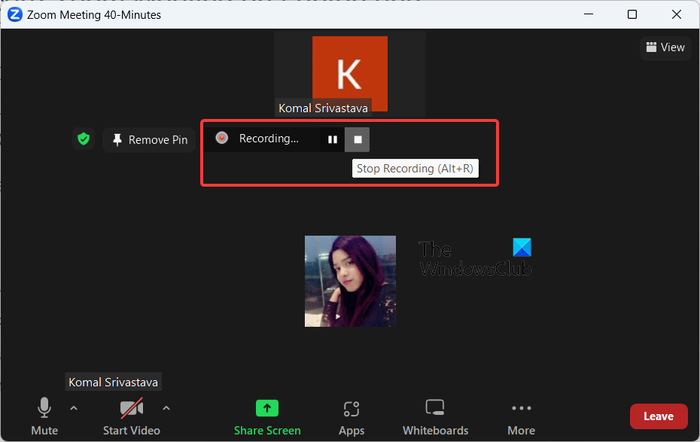Pause the recording
The image size is (700, 442).
[332, 139]
